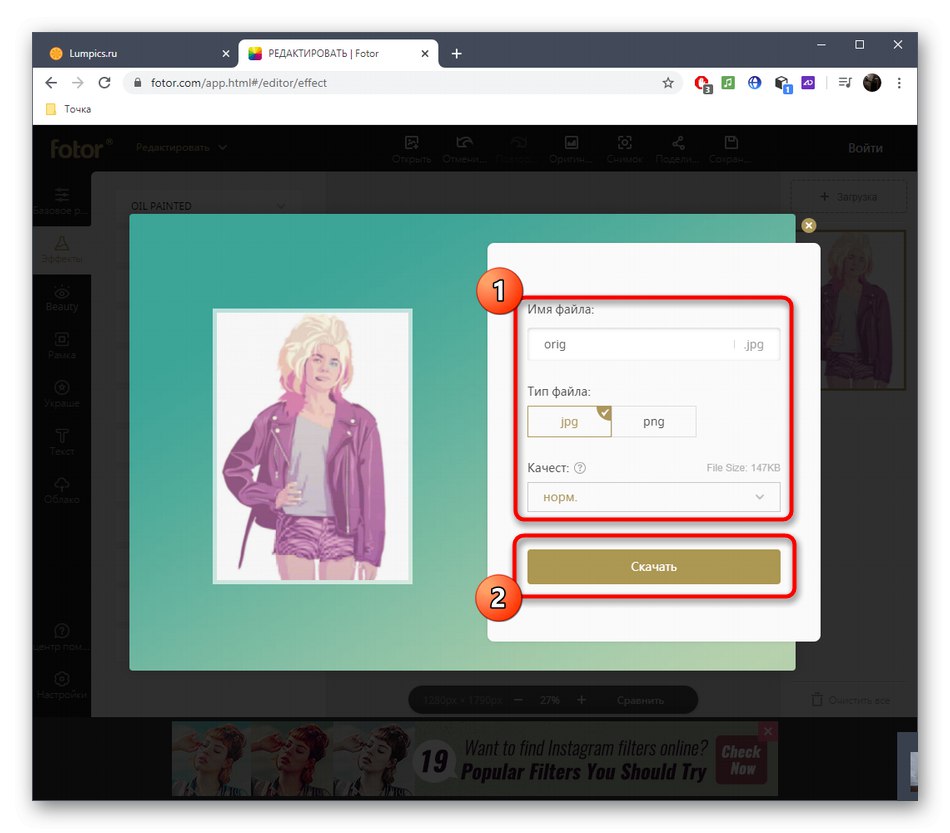This screenshot has height=833, width=950.
Task: Open the Украшение stickers sidebar section
Action: pos(62,394)
